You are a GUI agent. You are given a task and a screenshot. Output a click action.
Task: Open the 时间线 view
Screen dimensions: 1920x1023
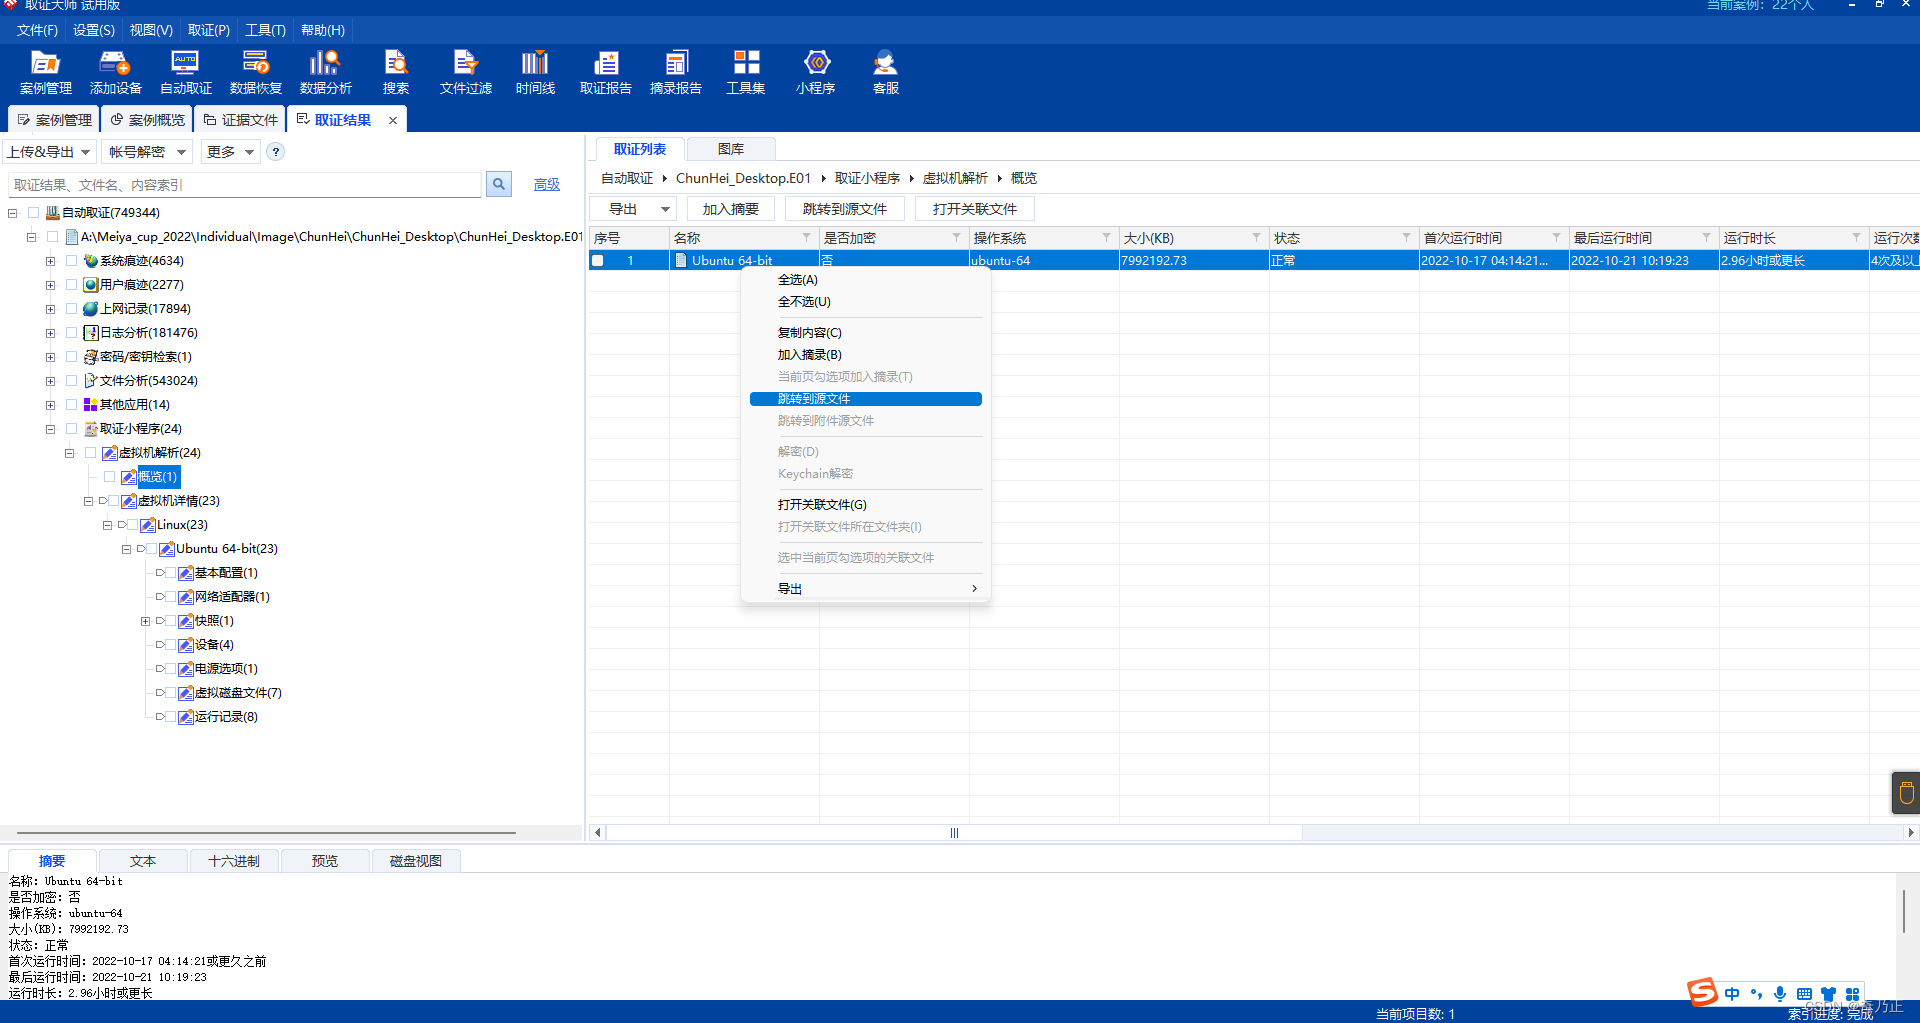point(536,72)
